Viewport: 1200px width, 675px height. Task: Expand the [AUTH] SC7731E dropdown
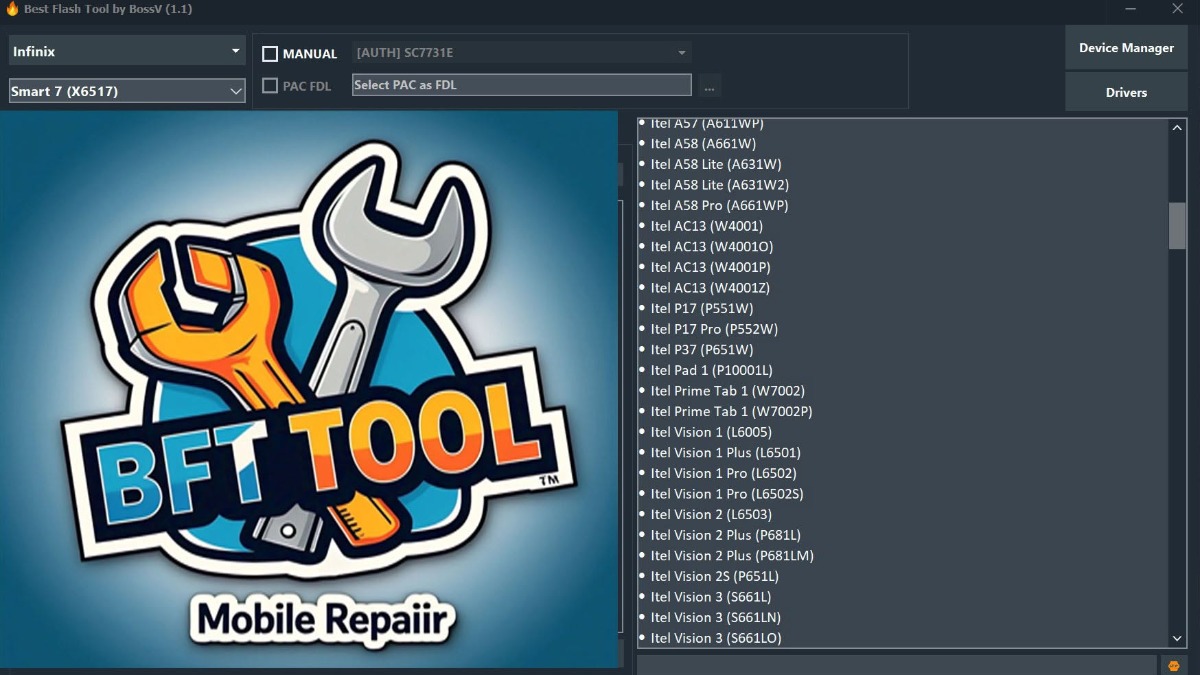(521, 53)
